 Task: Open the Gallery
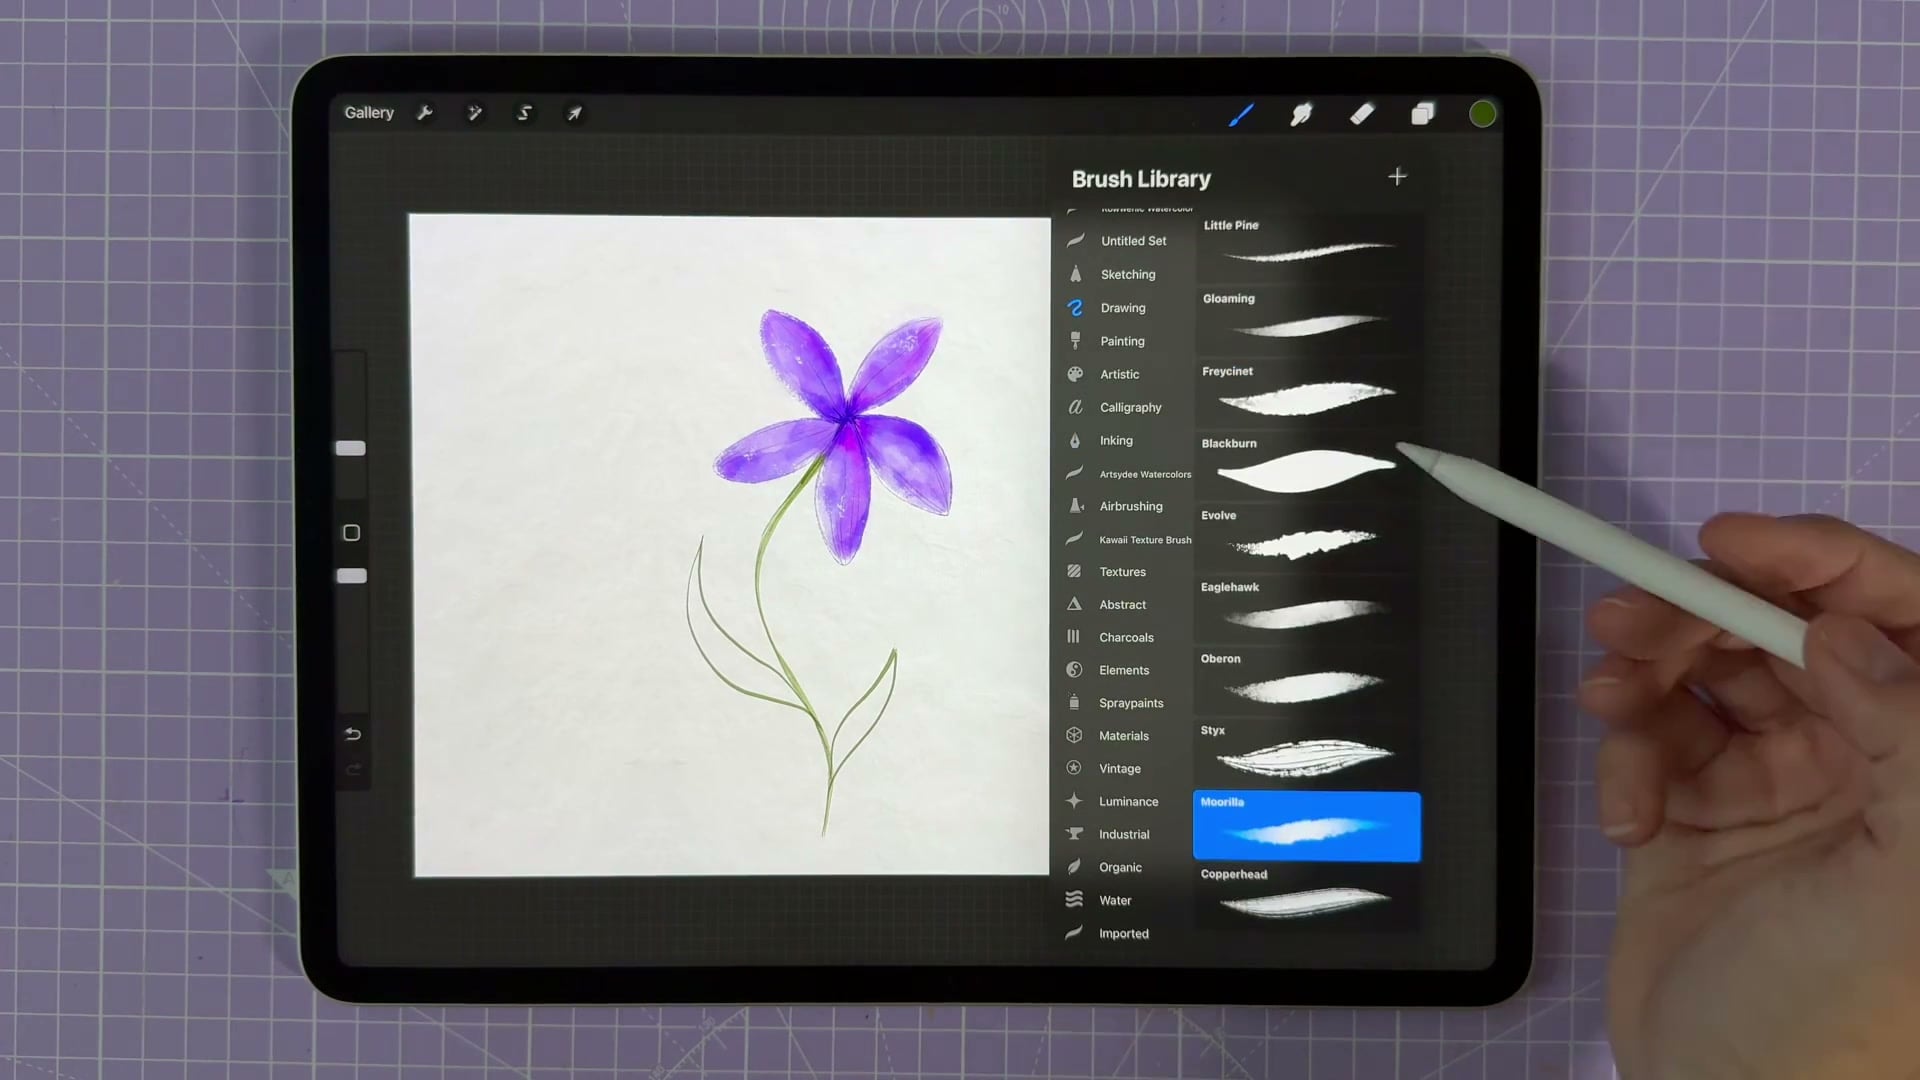point(369,113)
